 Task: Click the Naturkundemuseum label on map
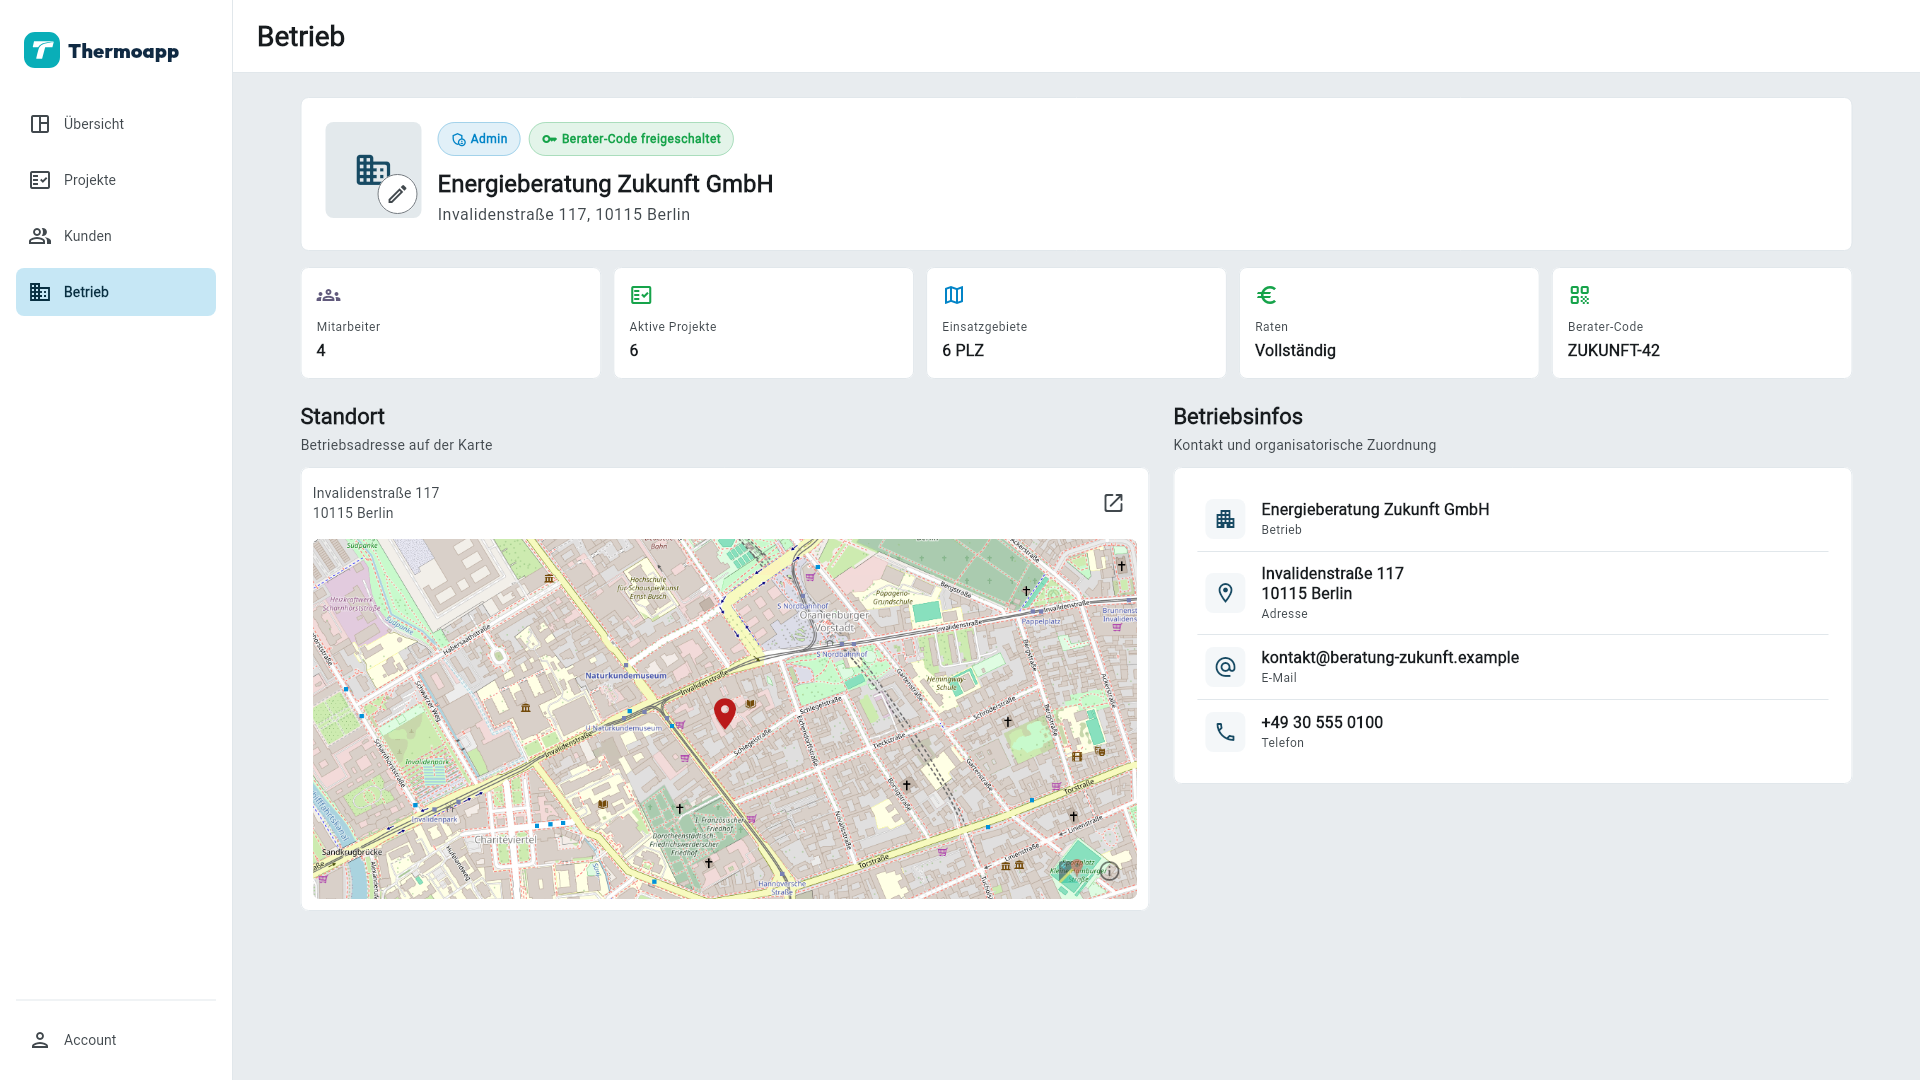pyautogui.click(x=626, y=676)
